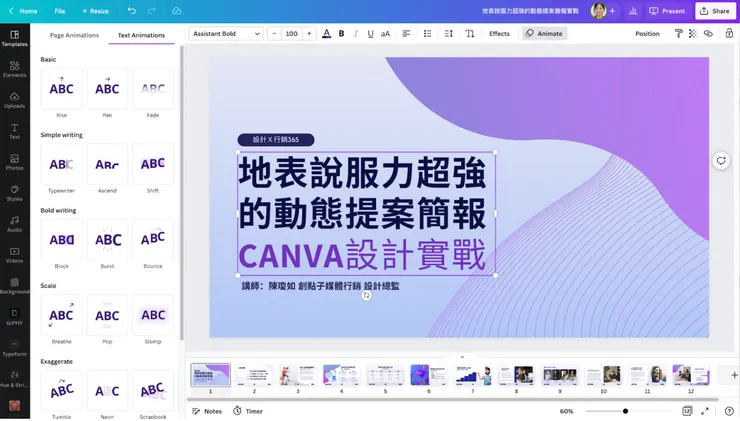
Task: Open the font family dropdown
Action: pyautogui.click(x=226, y=34)
